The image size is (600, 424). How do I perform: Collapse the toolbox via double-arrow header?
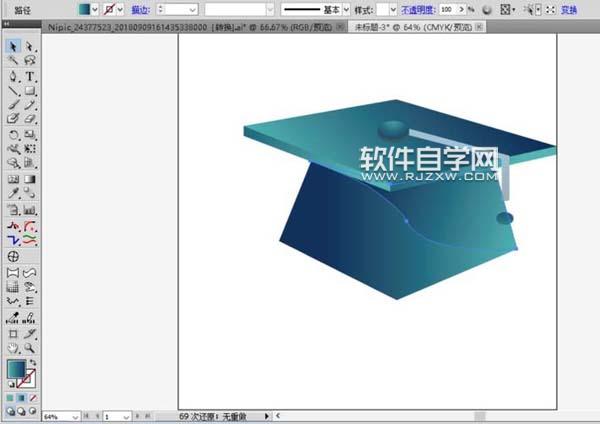(x=6, y=24)
